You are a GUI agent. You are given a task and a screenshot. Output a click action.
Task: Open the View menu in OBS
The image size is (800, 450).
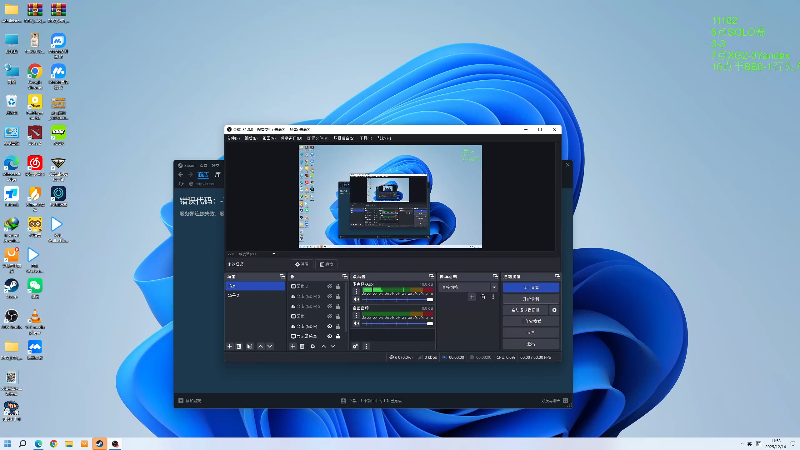click(x=268, y=138)
